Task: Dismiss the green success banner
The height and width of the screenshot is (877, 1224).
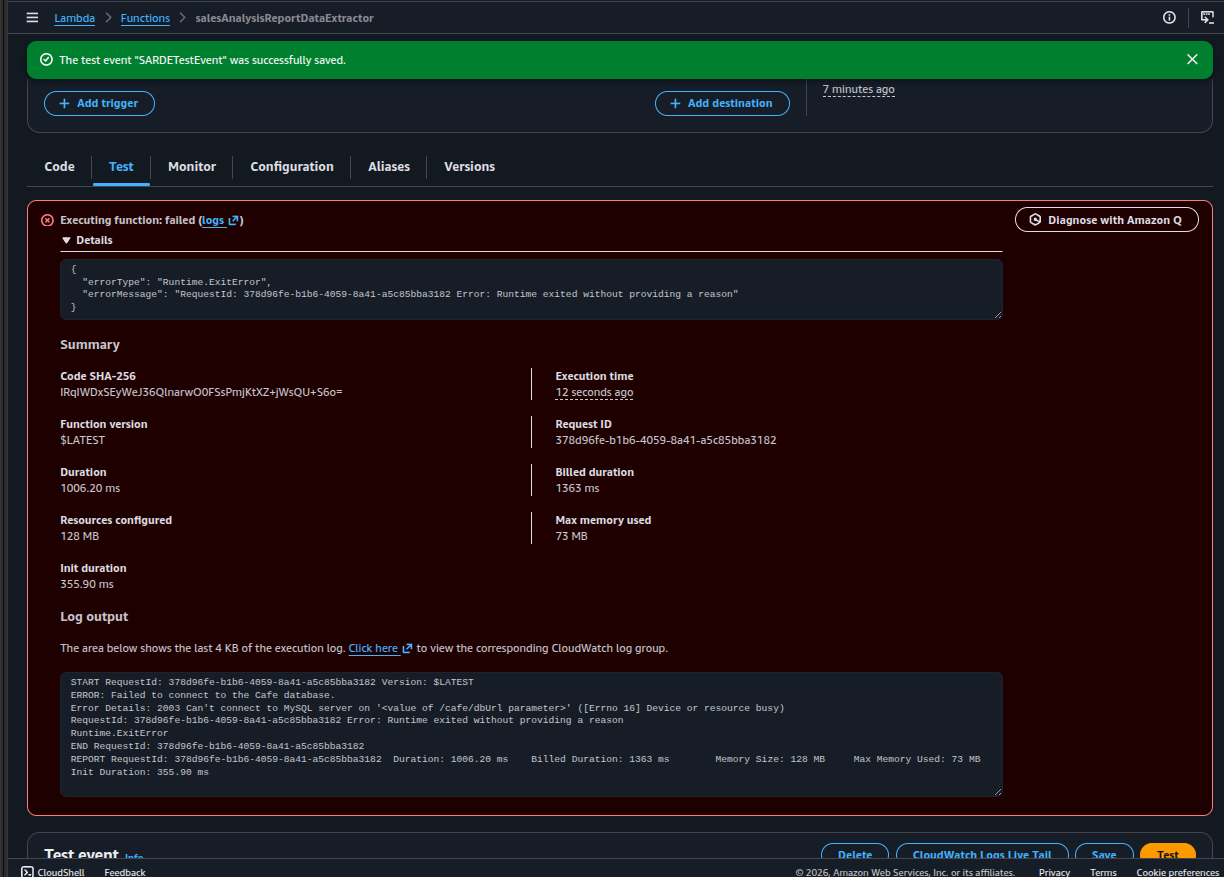Action: (x=1192, y=60)
